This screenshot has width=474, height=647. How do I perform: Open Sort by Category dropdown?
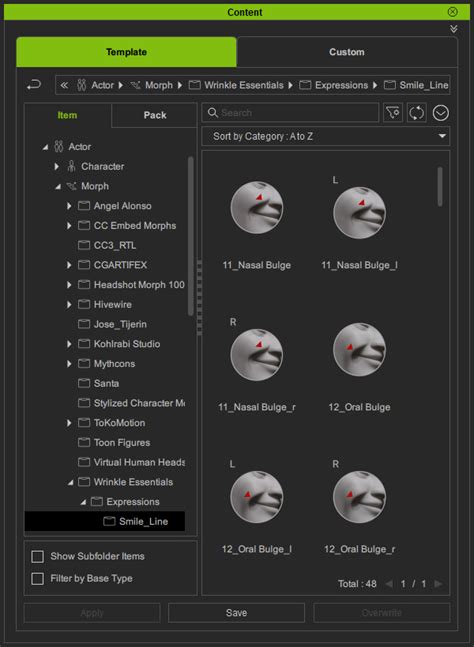pos(325,136)
